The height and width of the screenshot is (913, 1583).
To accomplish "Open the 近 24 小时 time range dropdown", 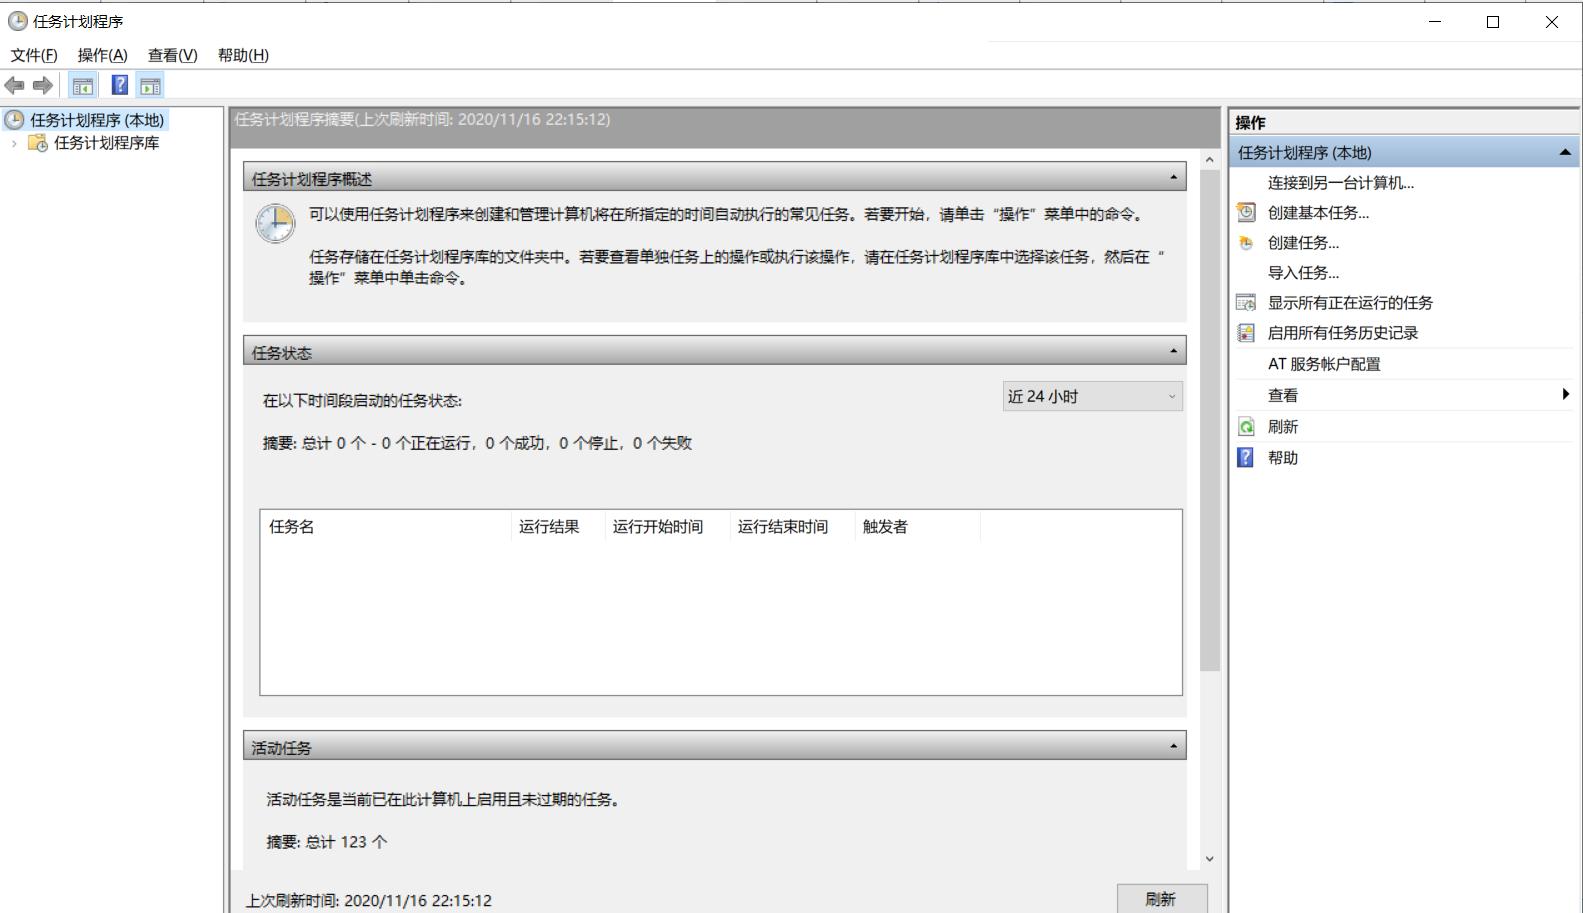I will pyautogui.click(x=1093, y=397).
